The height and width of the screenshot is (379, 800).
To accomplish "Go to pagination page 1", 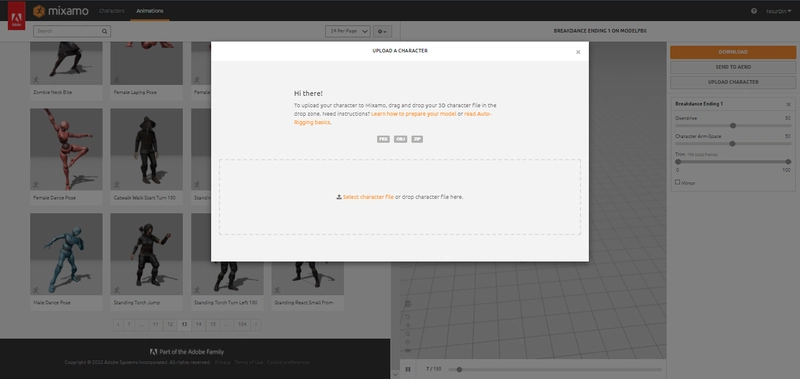I will click(x=129, y=324).
